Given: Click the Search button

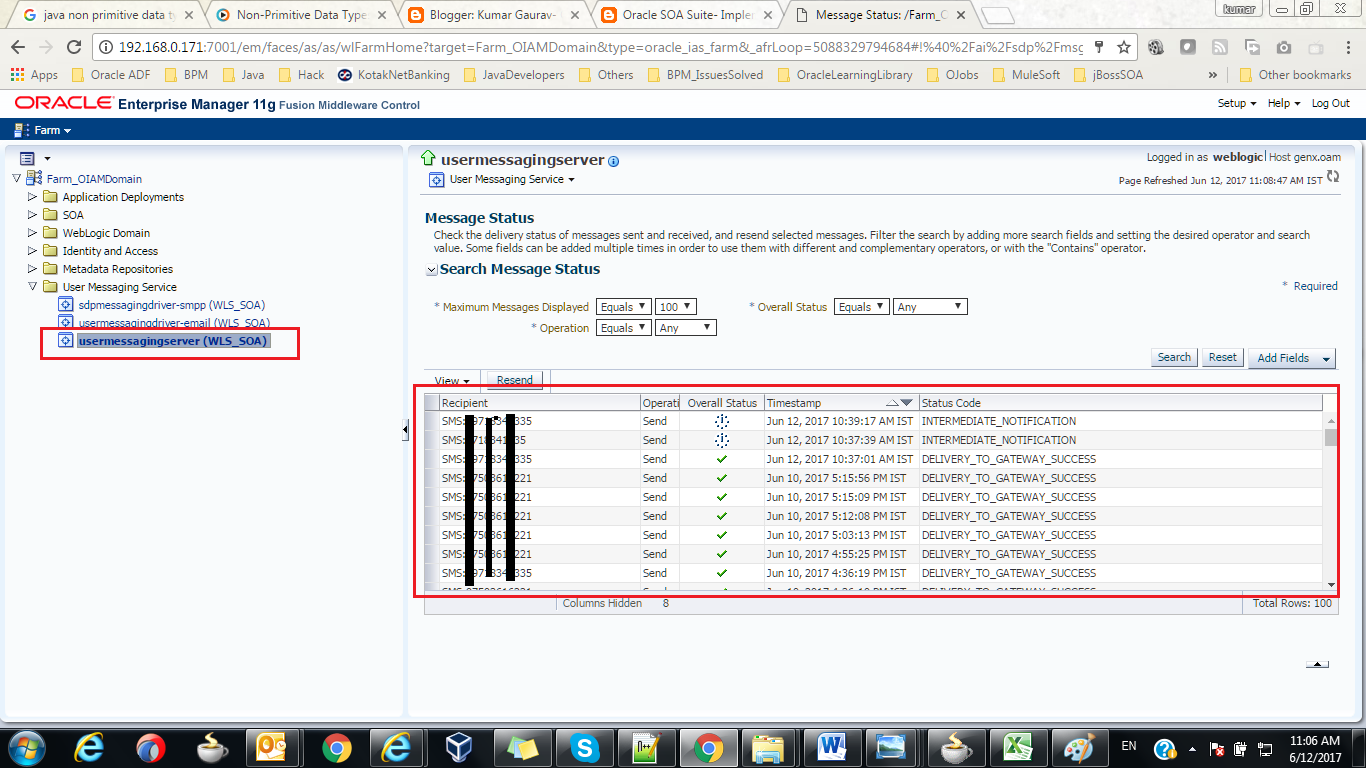Looking at the screenshot, I should pos(1174,358).
